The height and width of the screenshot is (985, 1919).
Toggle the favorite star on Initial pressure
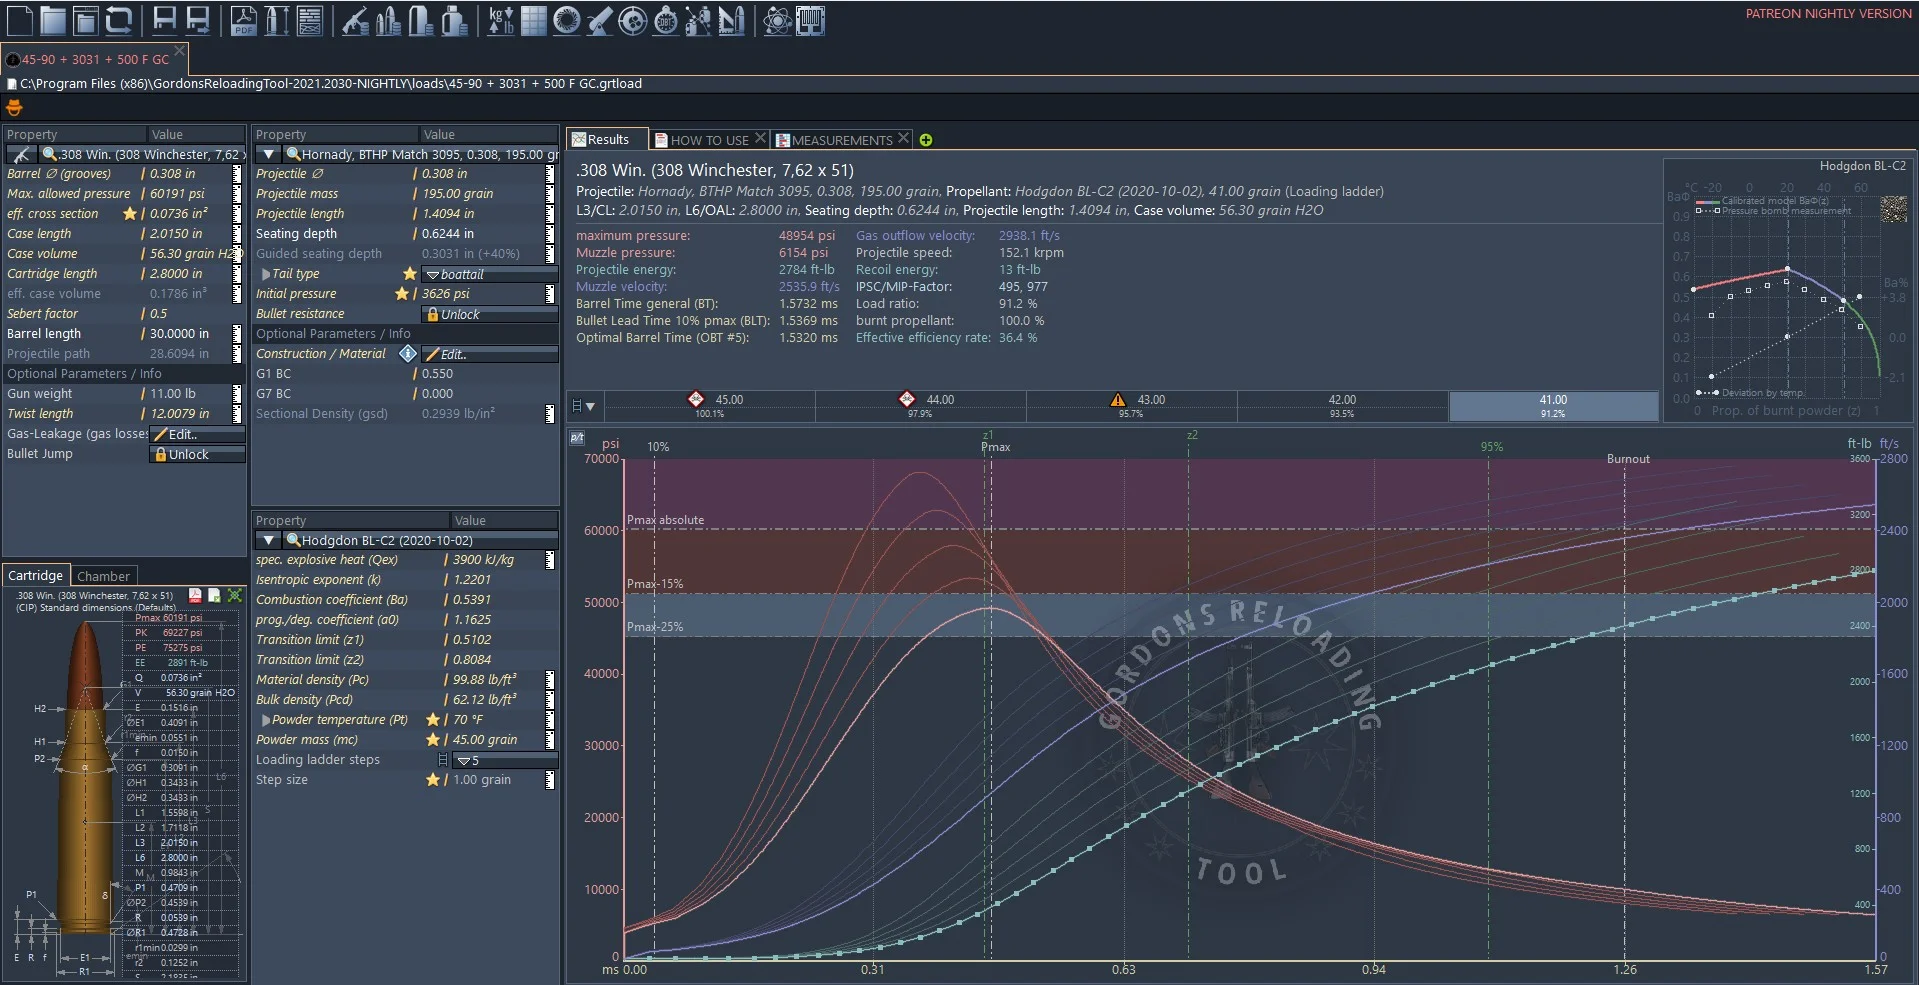[402, 293]
